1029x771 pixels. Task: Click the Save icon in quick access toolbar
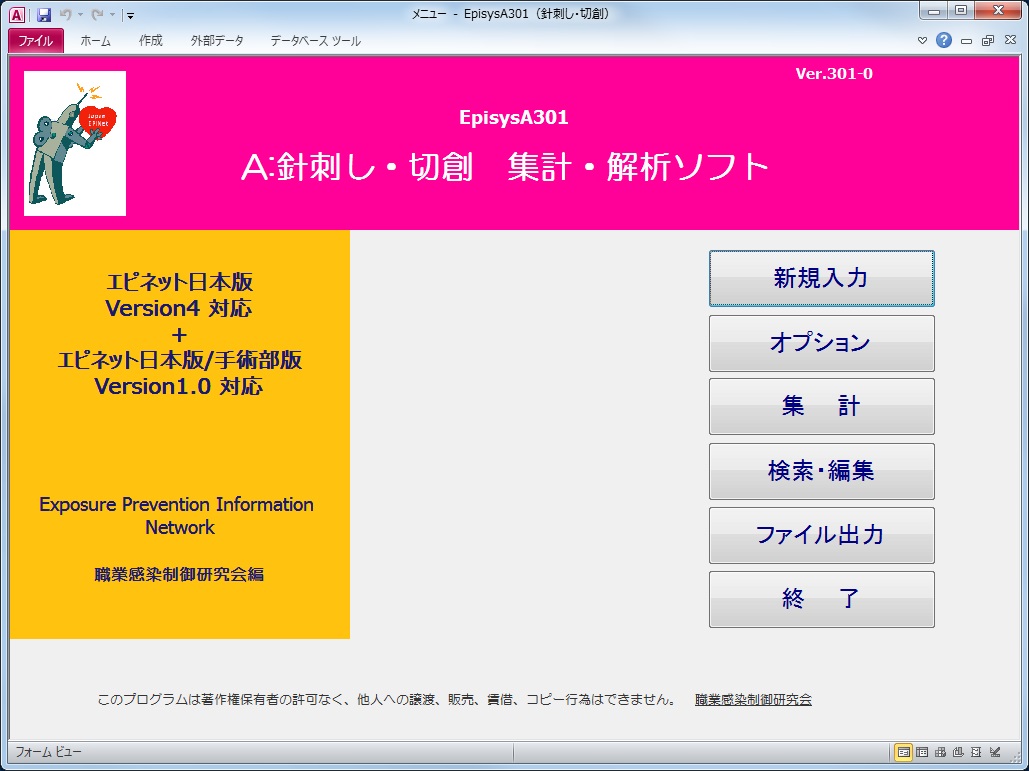click(x=44, y=15)
